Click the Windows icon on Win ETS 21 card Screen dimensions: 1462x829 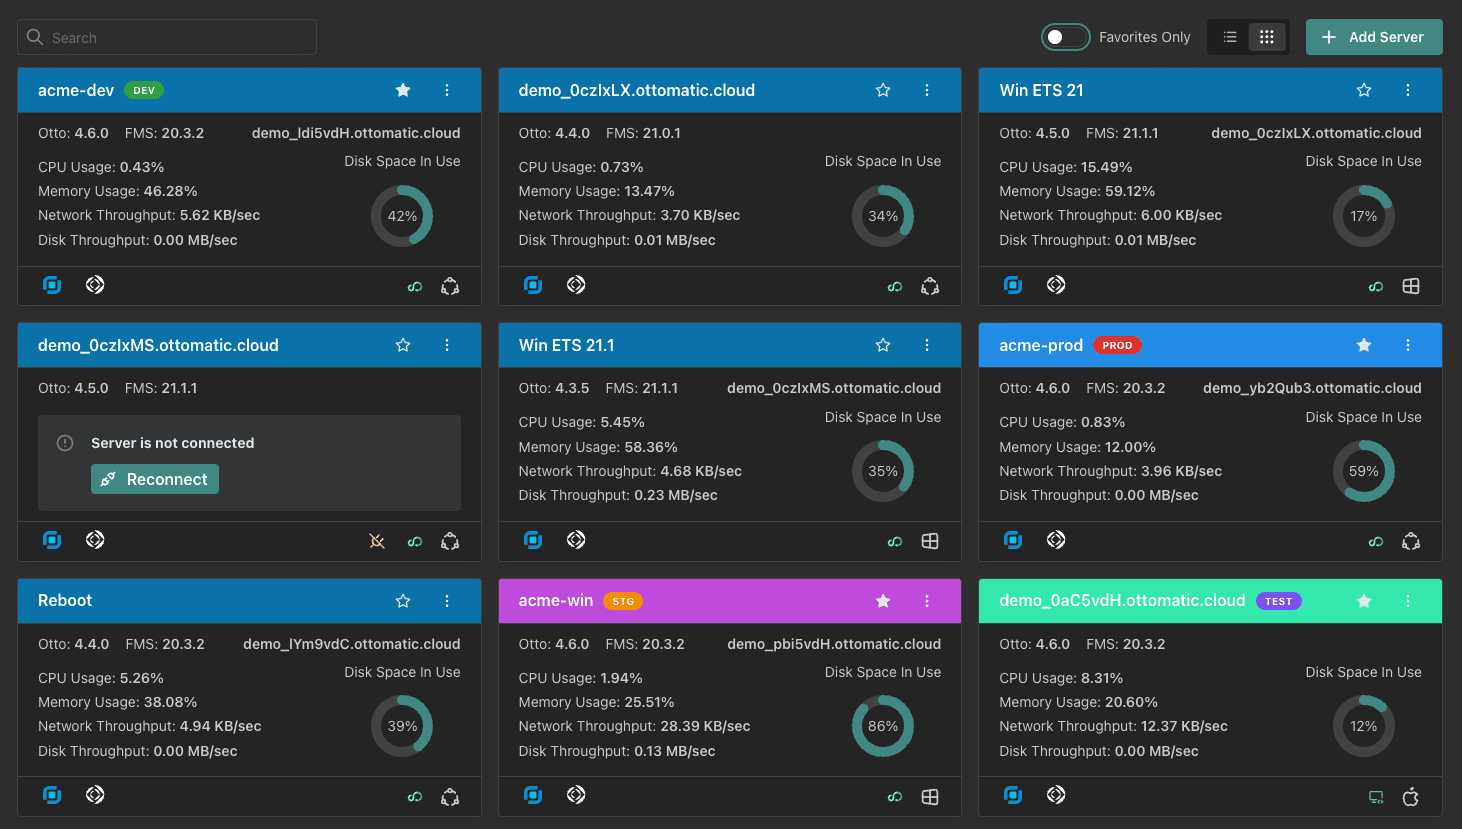click(x=1411, y=286)
